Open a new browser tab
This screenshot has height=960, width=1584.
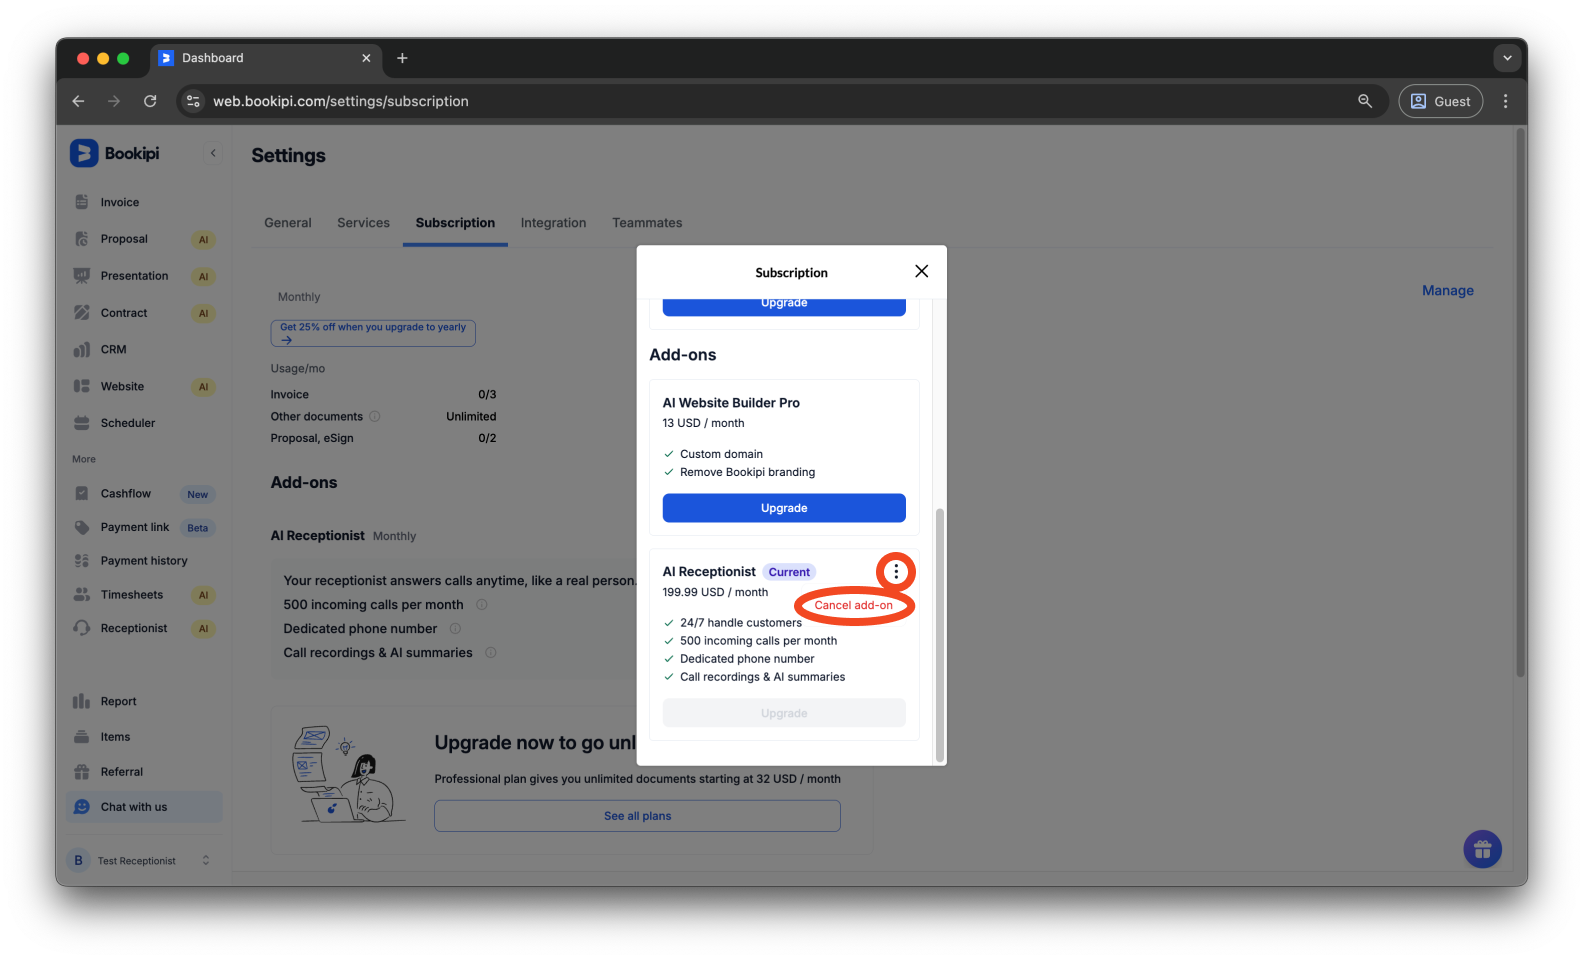click(402, 58)
